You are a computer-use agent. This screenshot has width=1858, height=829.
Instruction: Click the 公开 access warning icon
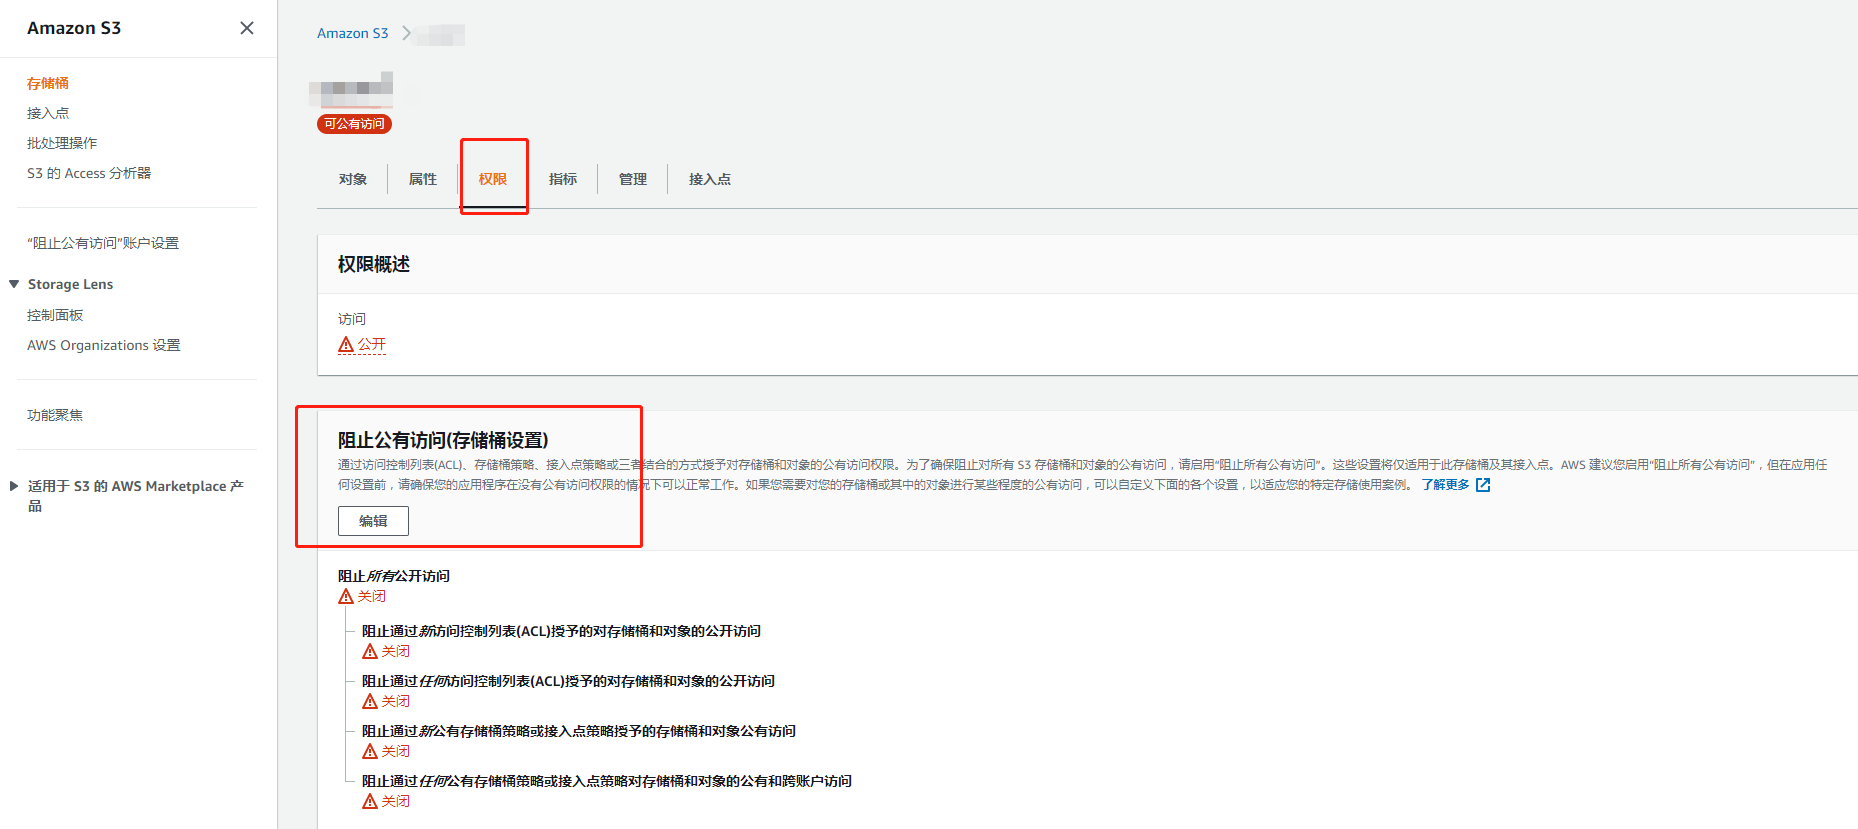coord(346,344)
